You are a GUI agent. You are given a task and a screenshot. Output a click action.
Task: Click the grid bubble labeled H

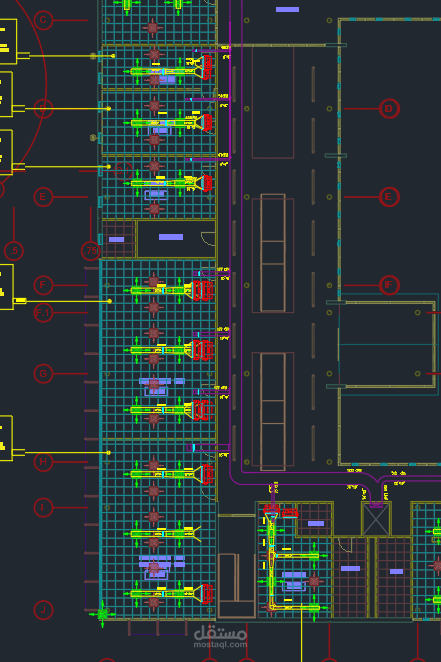43,461
